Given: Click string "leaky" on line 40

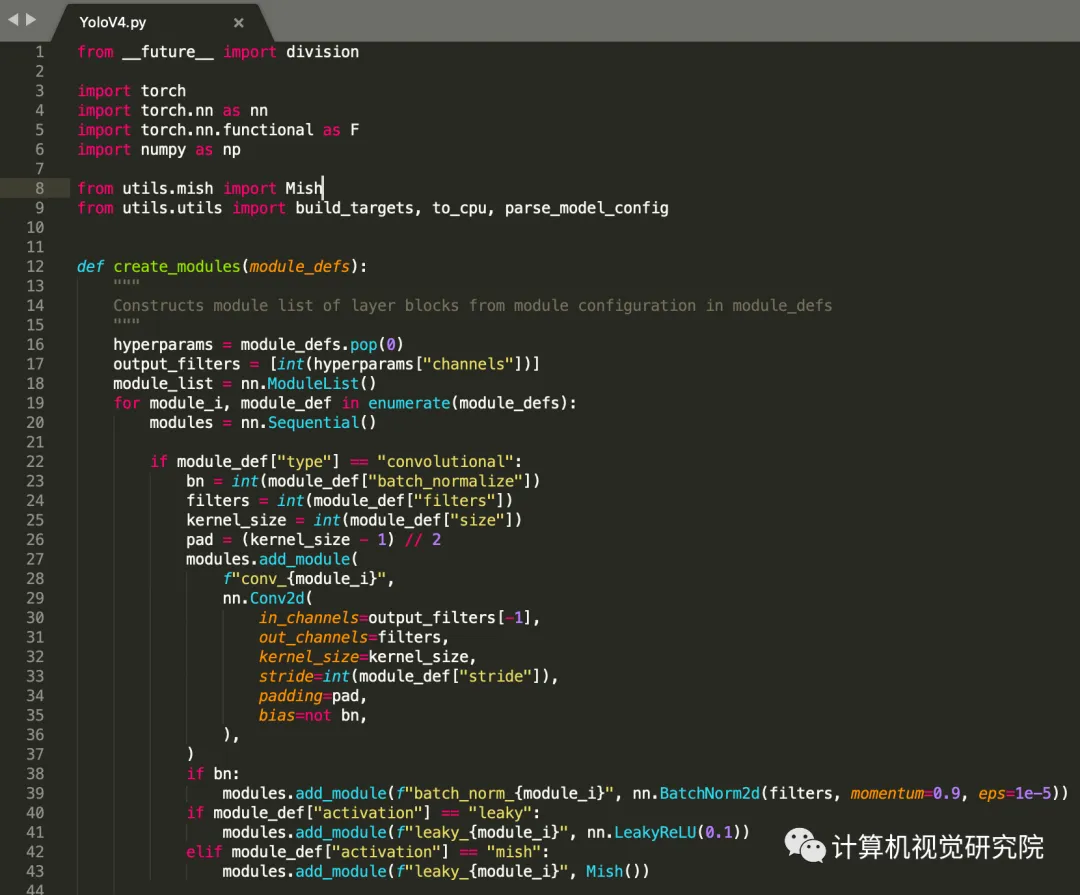Looking at the screenshot, I should (x=500, y=812).
